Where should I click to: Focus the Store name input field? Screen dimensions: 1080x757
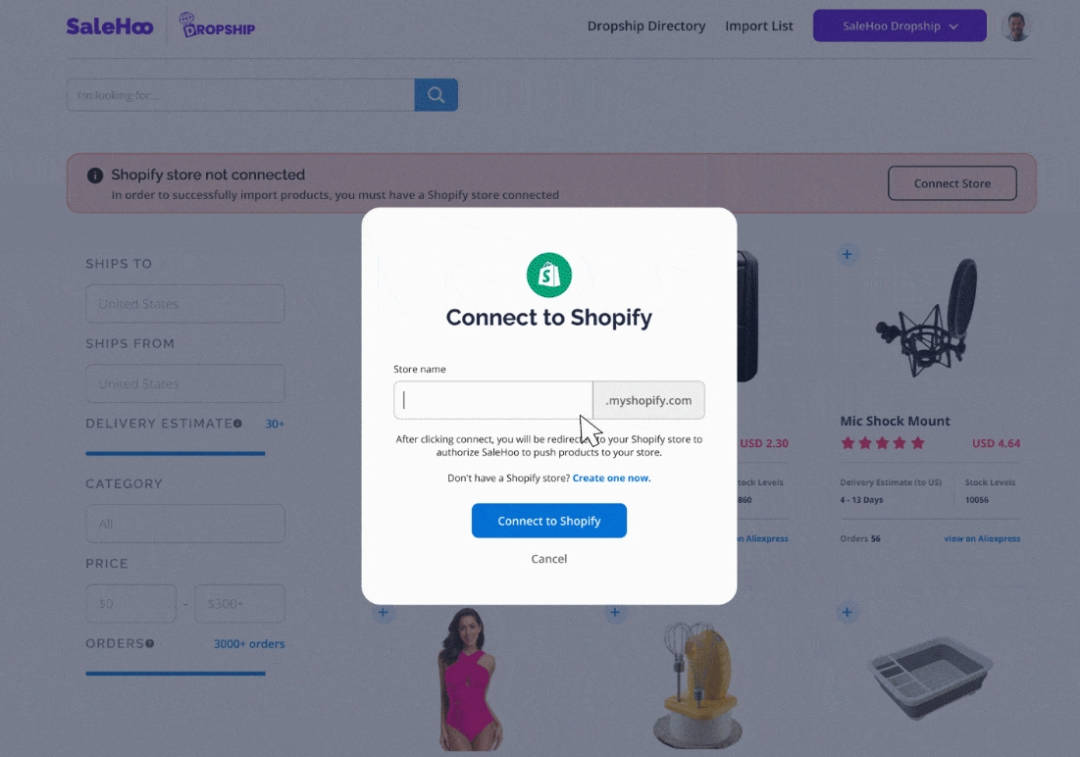pyautogui.click(x=493, y=400)
